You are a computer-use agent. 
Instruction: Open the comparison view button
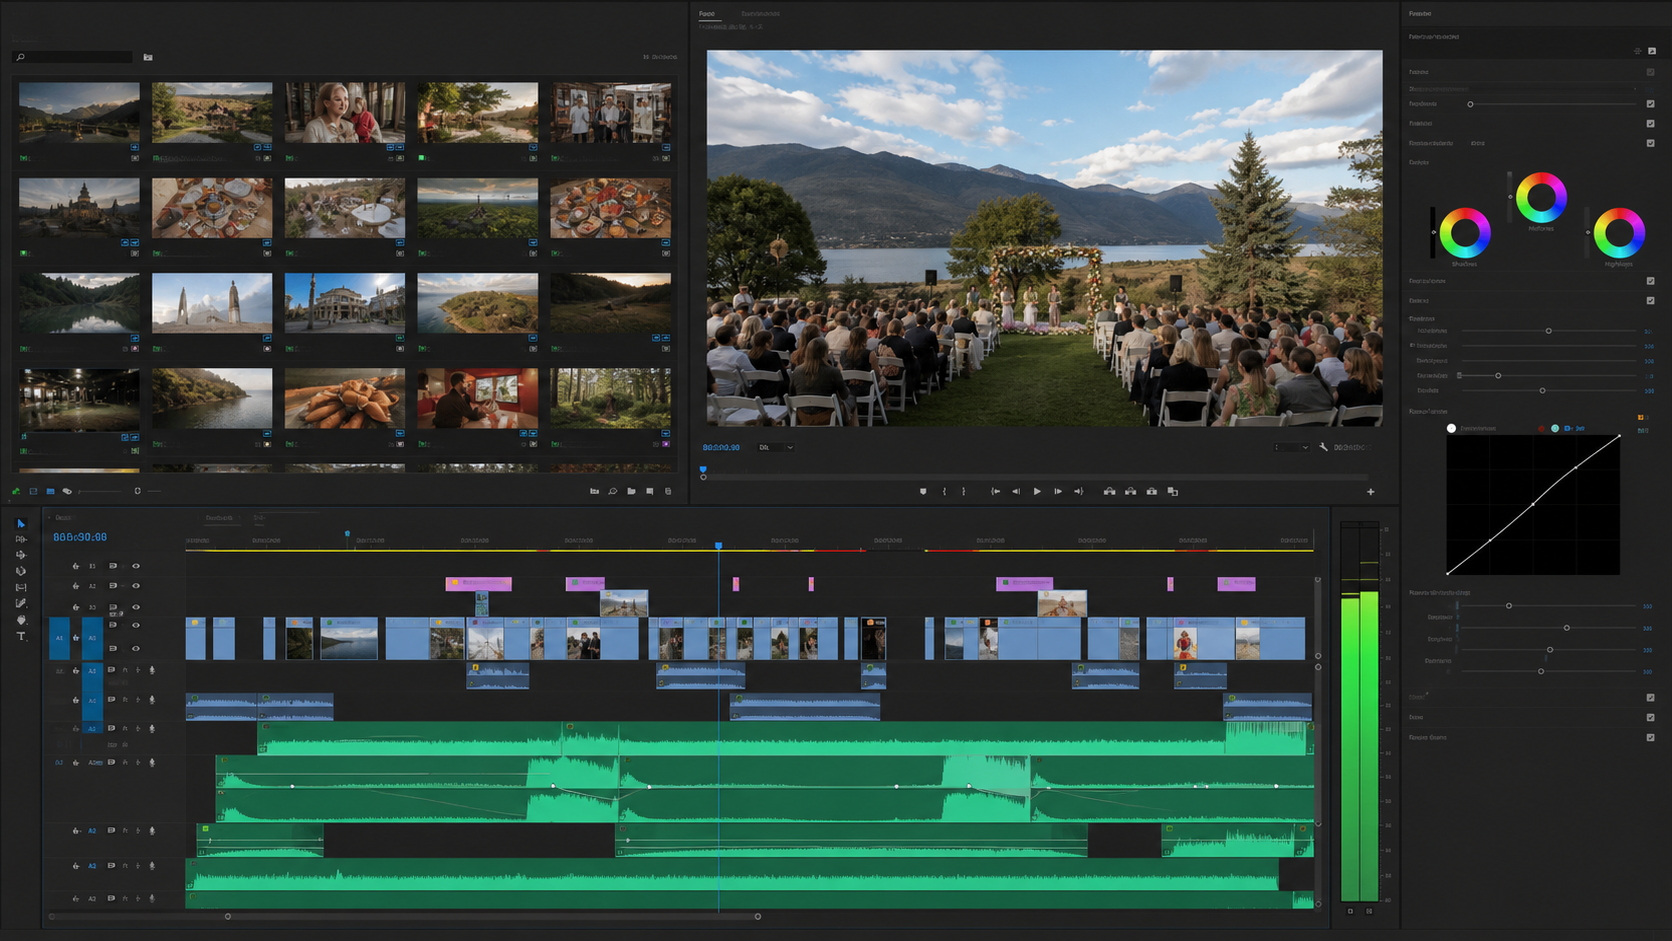[x=1173, y=491]
